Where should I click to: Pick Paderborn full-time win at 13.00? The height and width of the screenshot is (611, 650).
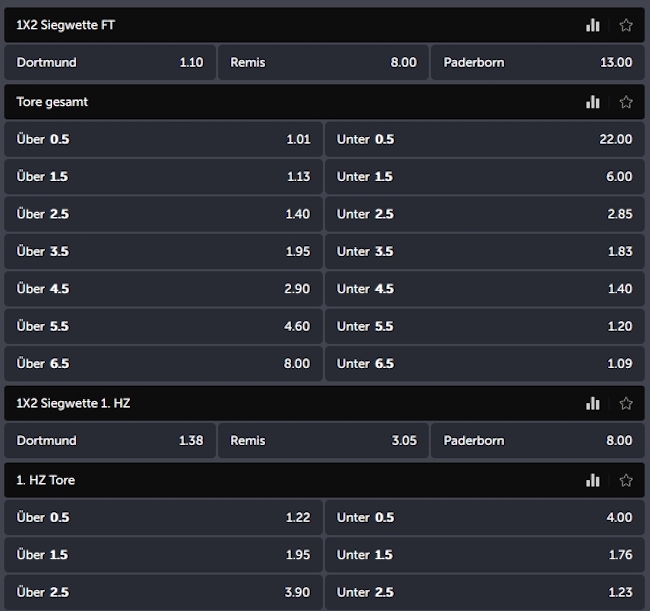tap(537, 62)
